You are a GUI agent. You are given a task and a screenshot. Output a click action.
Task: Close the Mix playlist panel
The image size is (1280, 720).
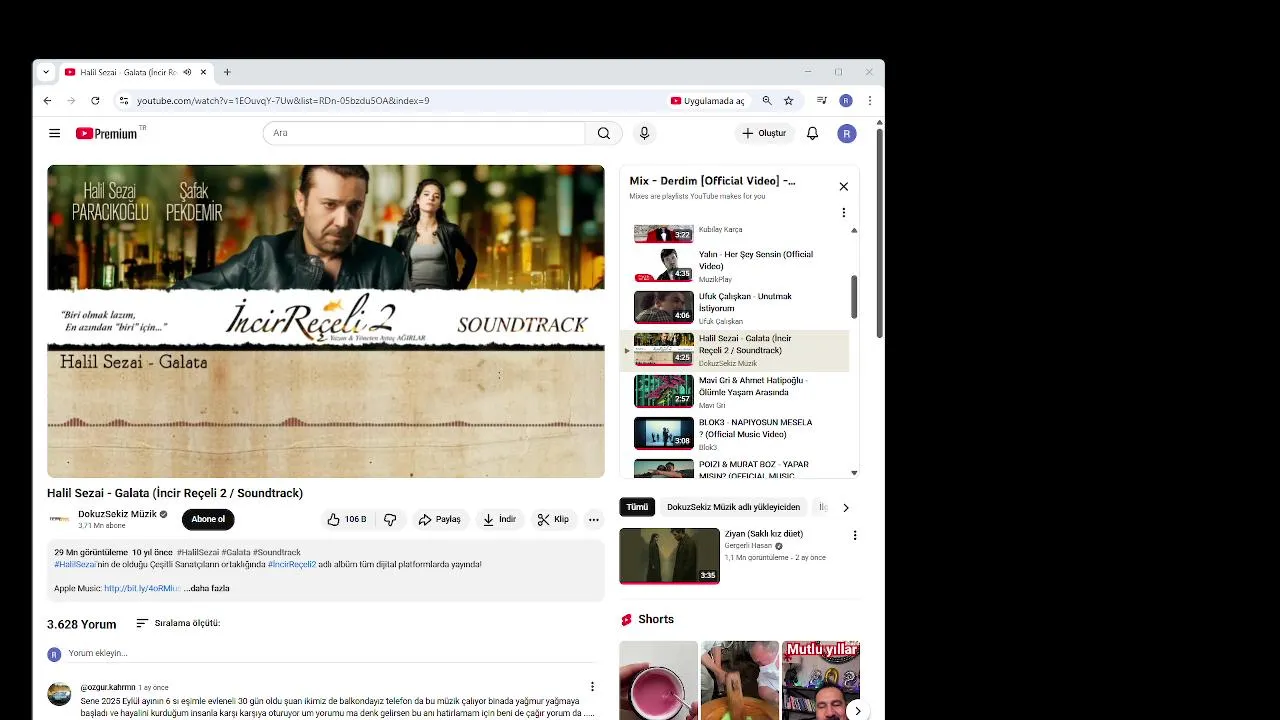[x=843, y=186]
